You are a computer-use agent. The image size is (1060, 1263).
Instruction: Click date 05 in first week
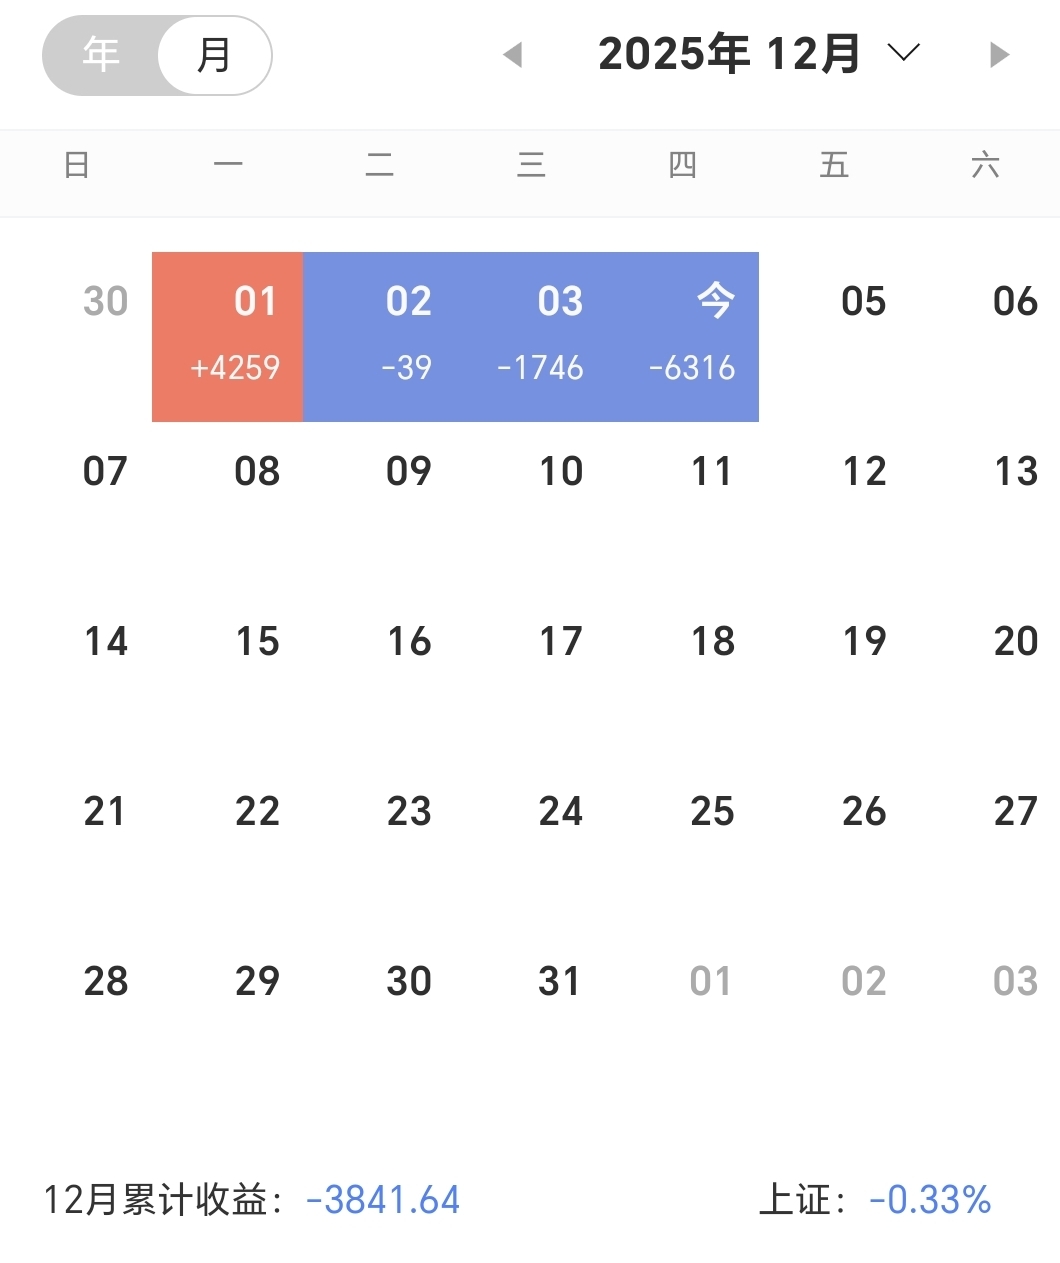pos(864,301)
